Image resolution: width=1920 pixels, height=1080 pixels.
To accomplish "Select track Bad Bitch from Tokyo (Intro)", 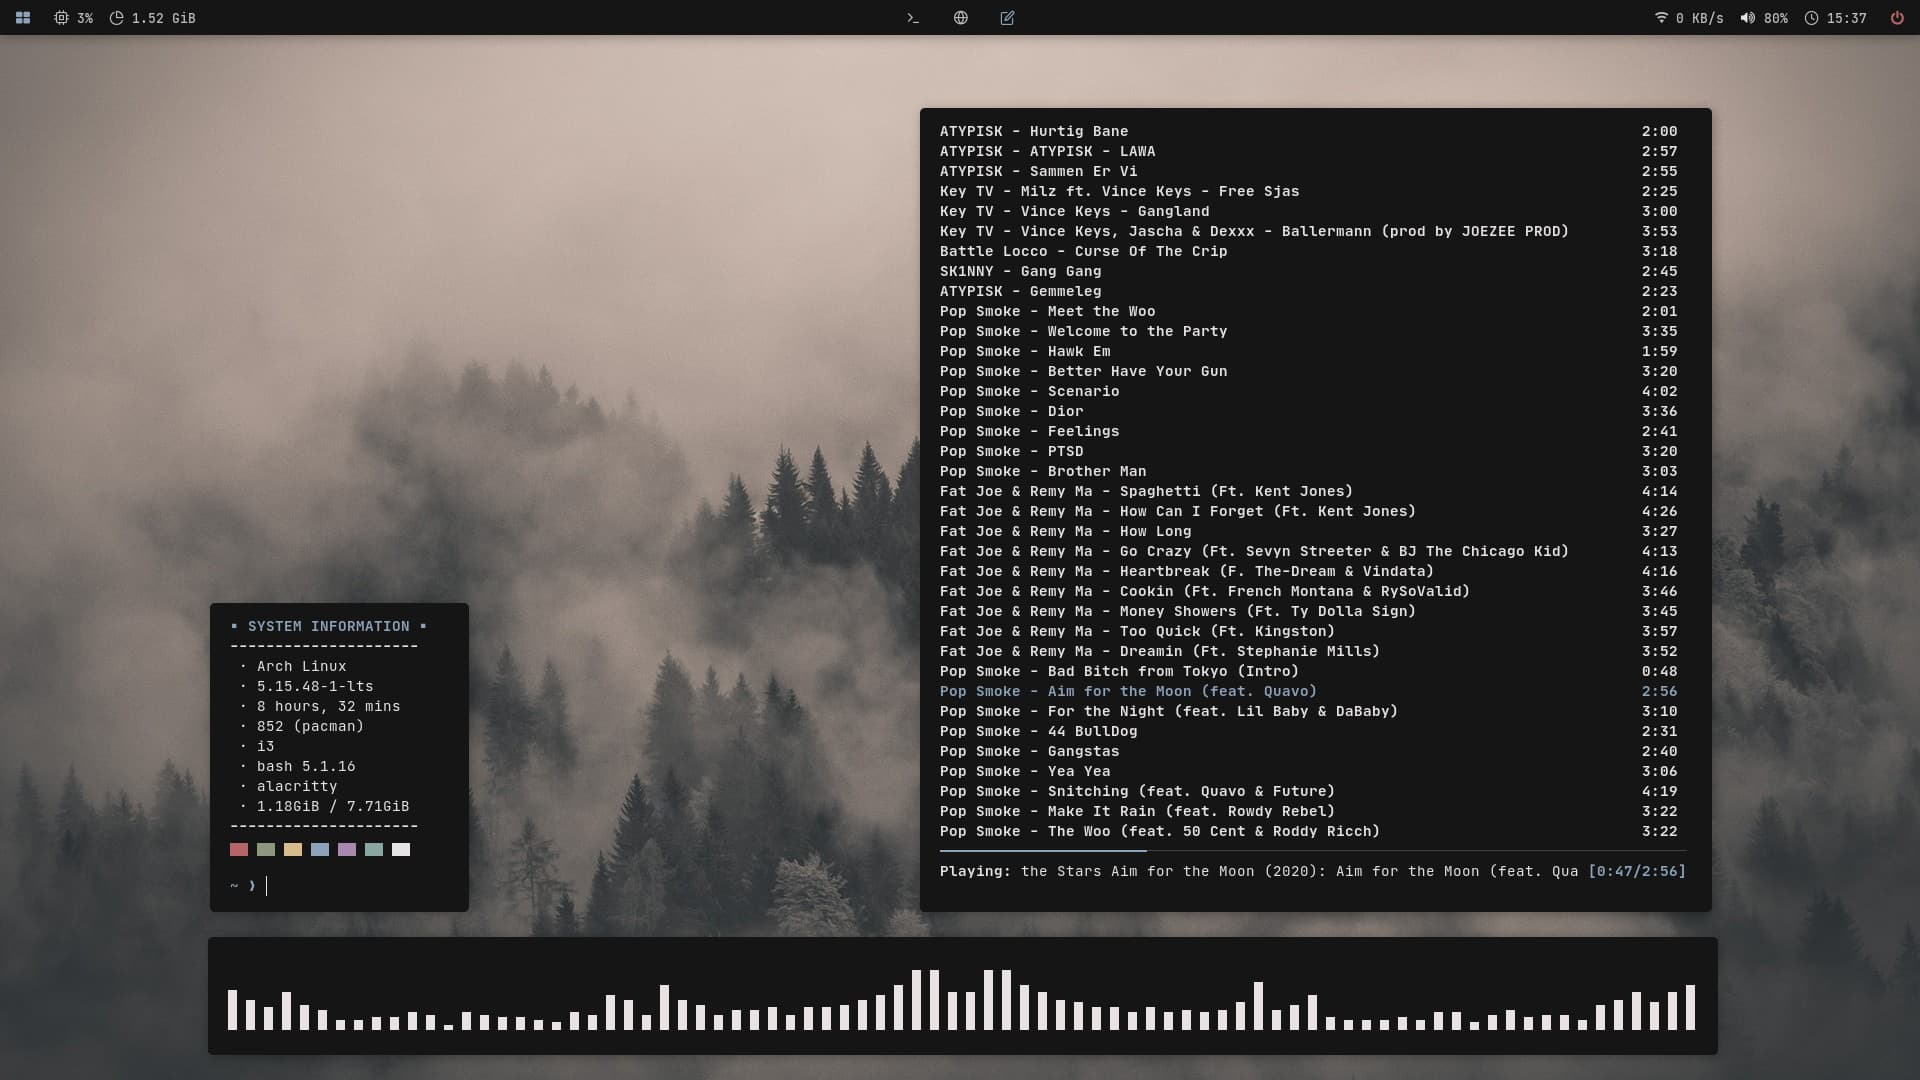I will pyautogui.click(x=1309, y=671).
